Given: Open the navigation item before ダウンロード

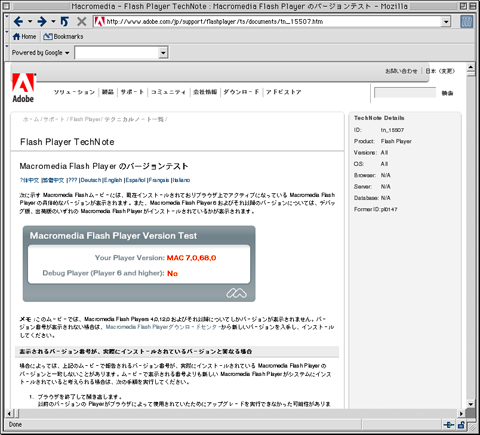Looking at the screenshot, I should [x=205, y=92].
